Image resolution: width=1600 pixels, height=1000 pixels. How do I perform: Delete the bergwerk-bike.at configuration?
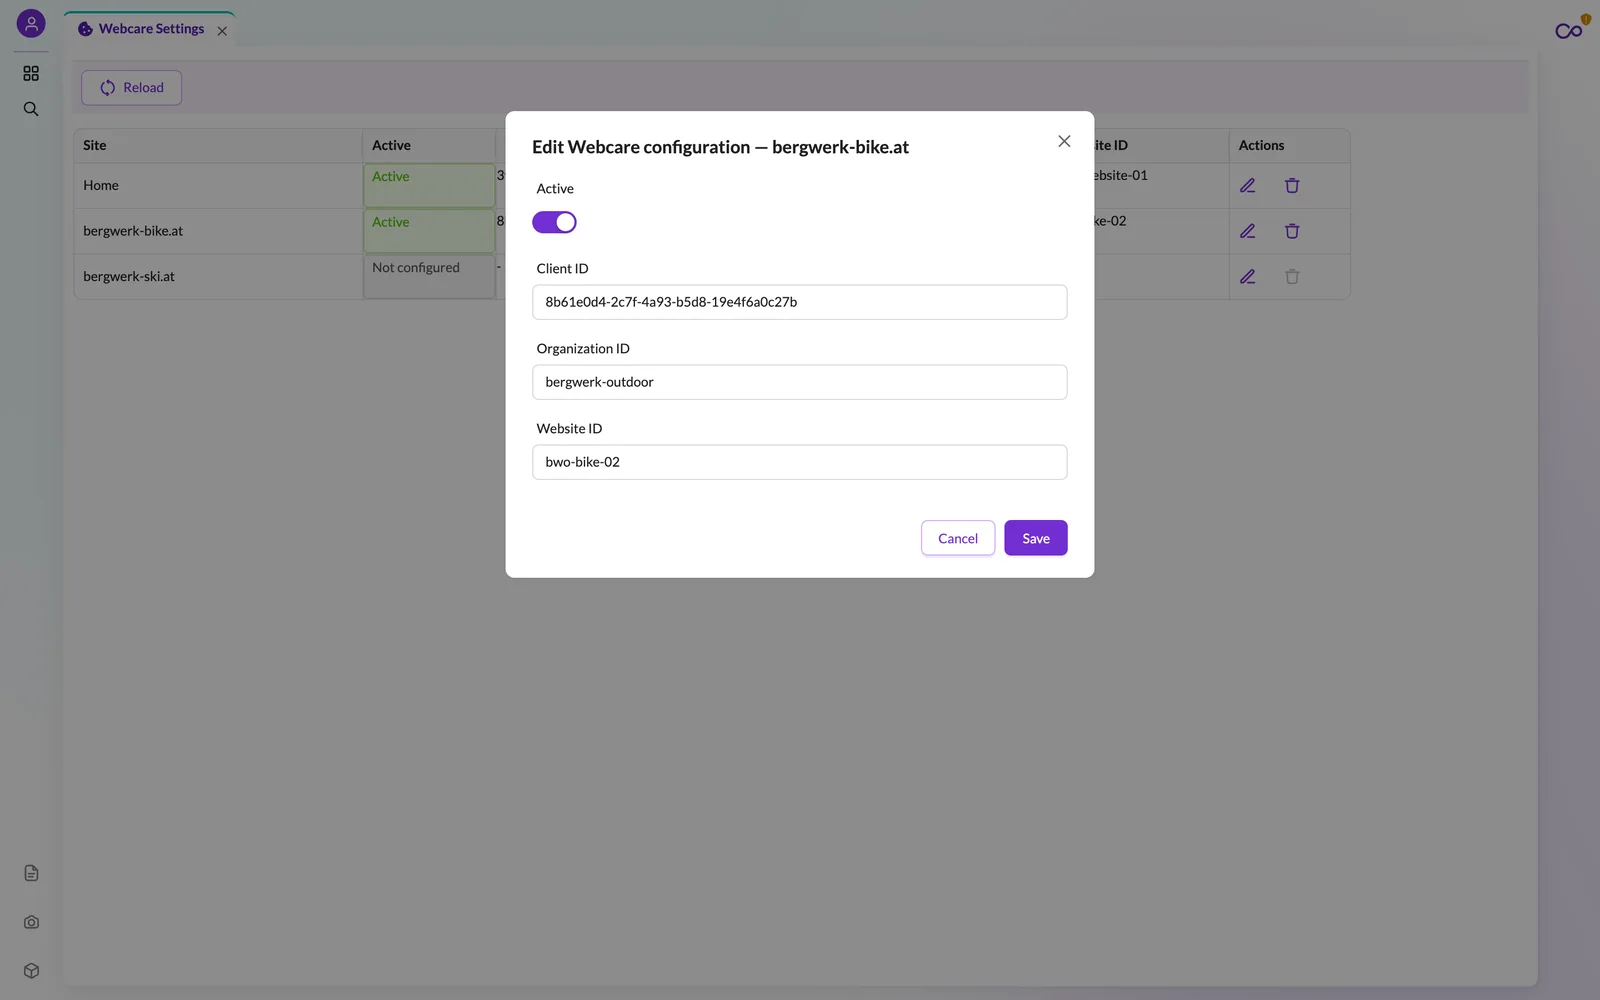click(1292, 231)
